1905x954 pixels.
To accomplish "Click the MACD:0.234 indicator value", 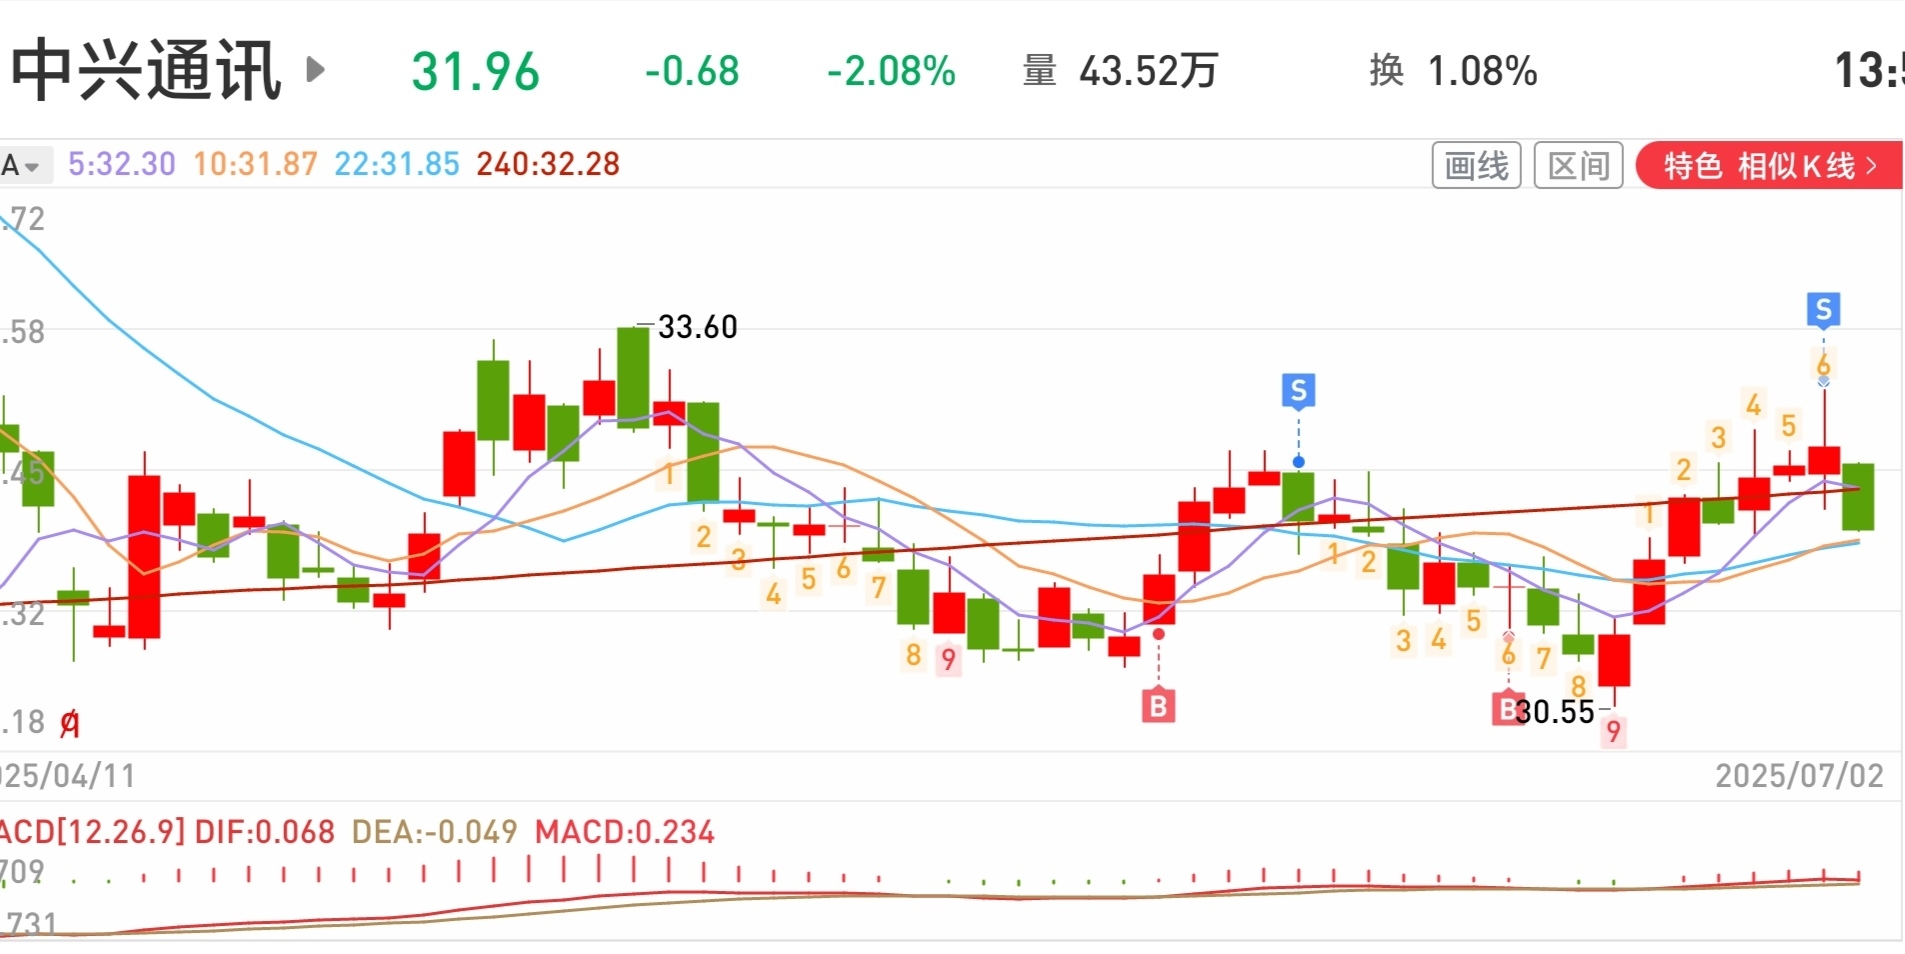I will [x=624, y=832].
